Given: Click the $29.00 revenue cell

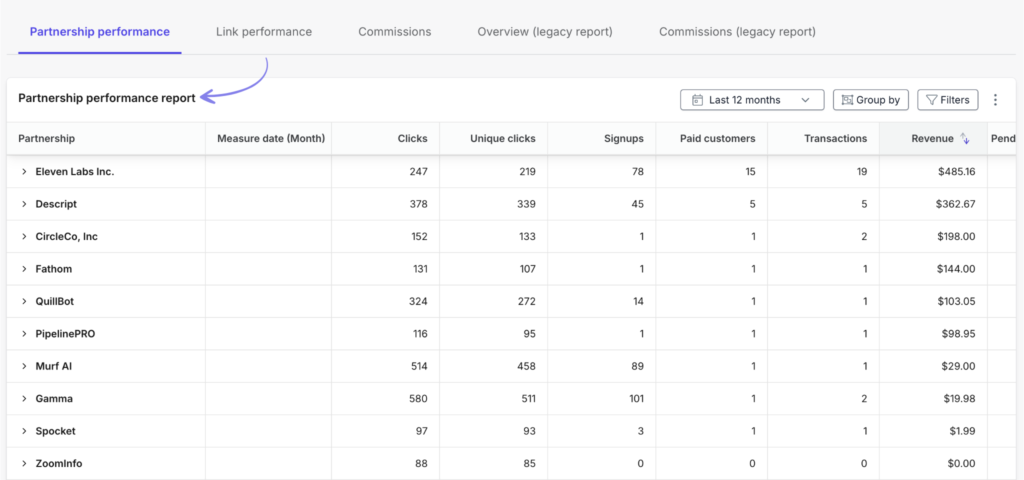Looking at the screenshot, I should coord(933,366).
